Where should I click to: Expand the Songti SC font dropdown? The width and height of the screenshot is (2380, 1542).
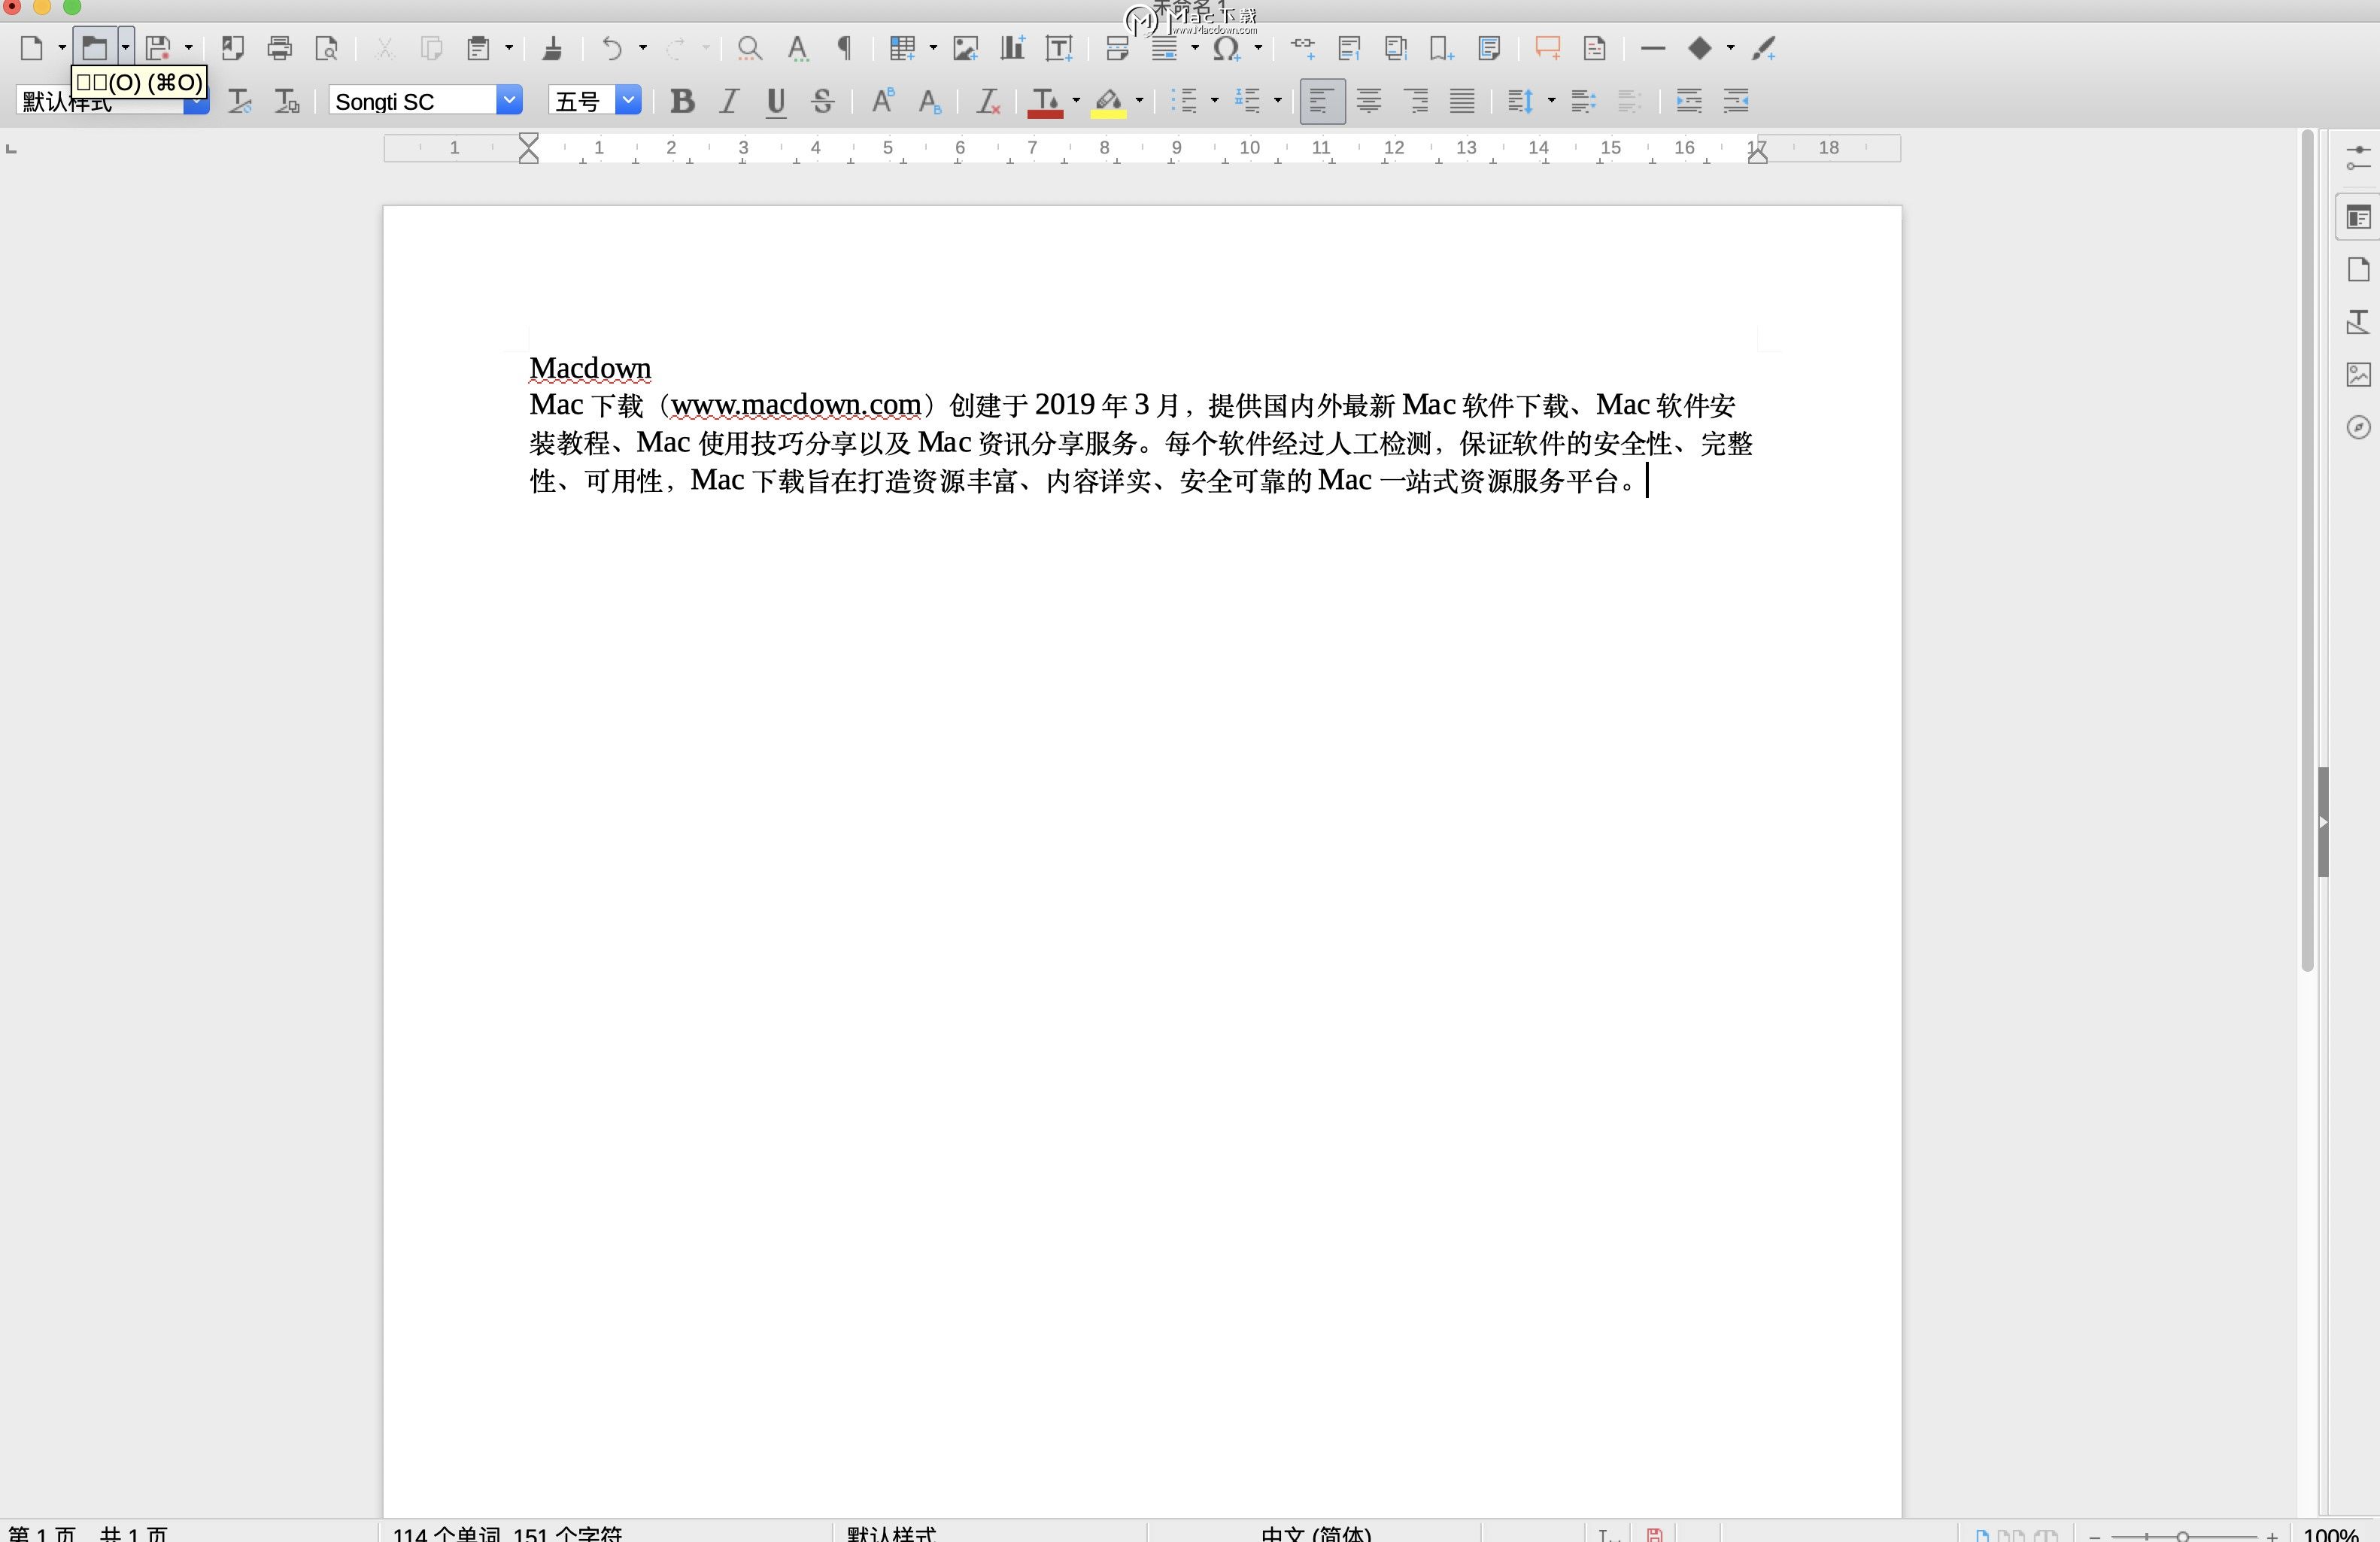click(x=509, y=101)
